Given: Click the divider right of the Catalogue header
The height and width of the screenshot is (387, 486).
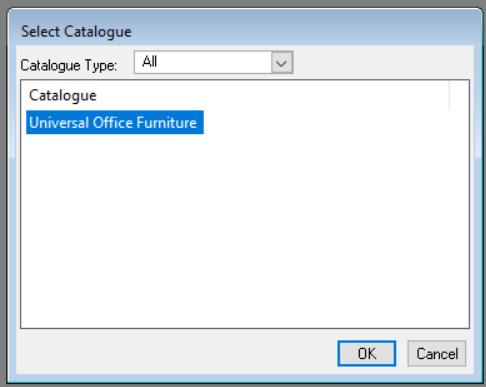Looking at the screenshot, I should click(x=449, y=96).
